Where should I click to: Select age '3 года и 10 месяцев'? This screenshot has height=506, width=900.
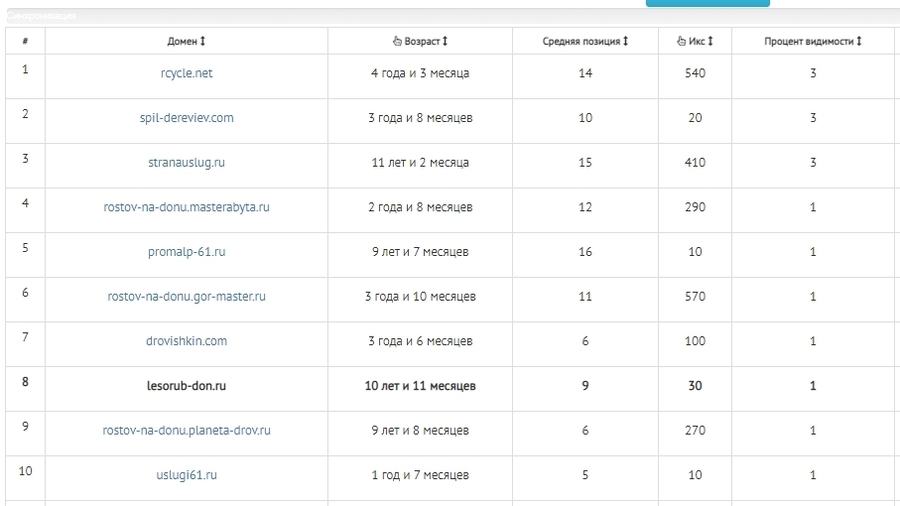(x=420, y=297)
